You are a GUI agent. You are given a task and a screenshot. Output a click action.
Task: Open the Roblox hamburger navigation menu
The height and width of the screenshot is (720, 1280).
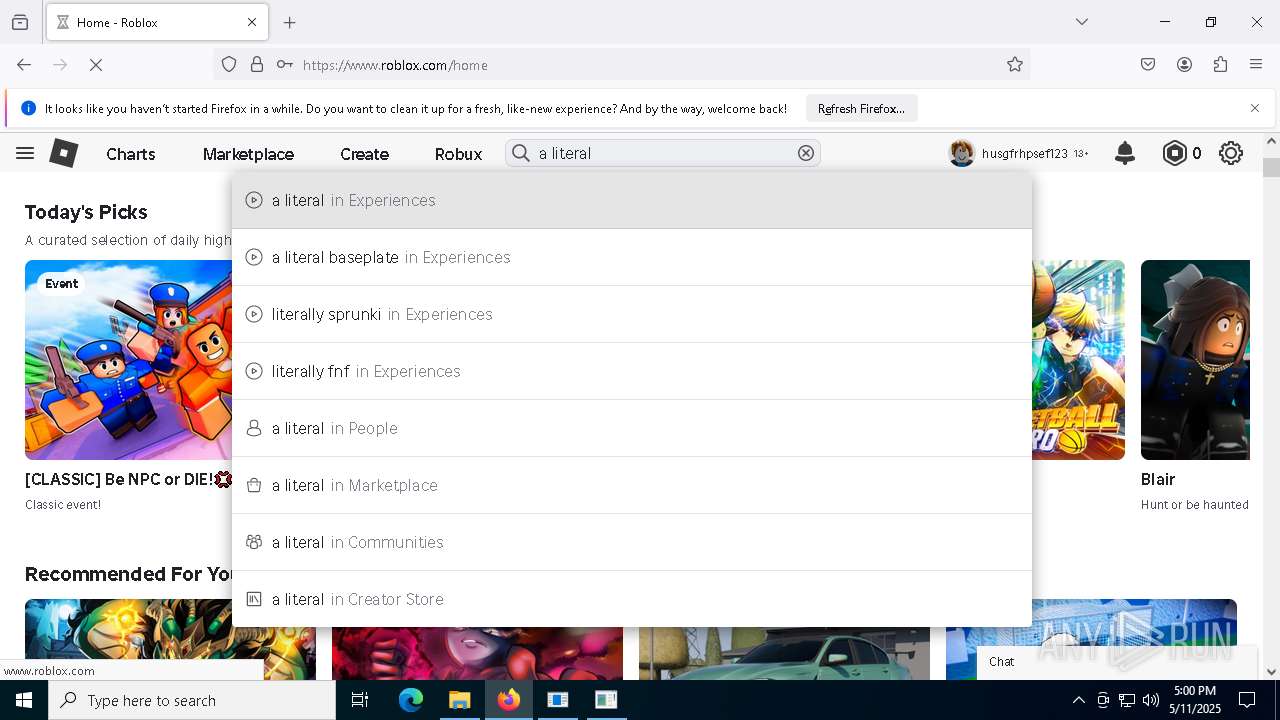tap(25, 153)
